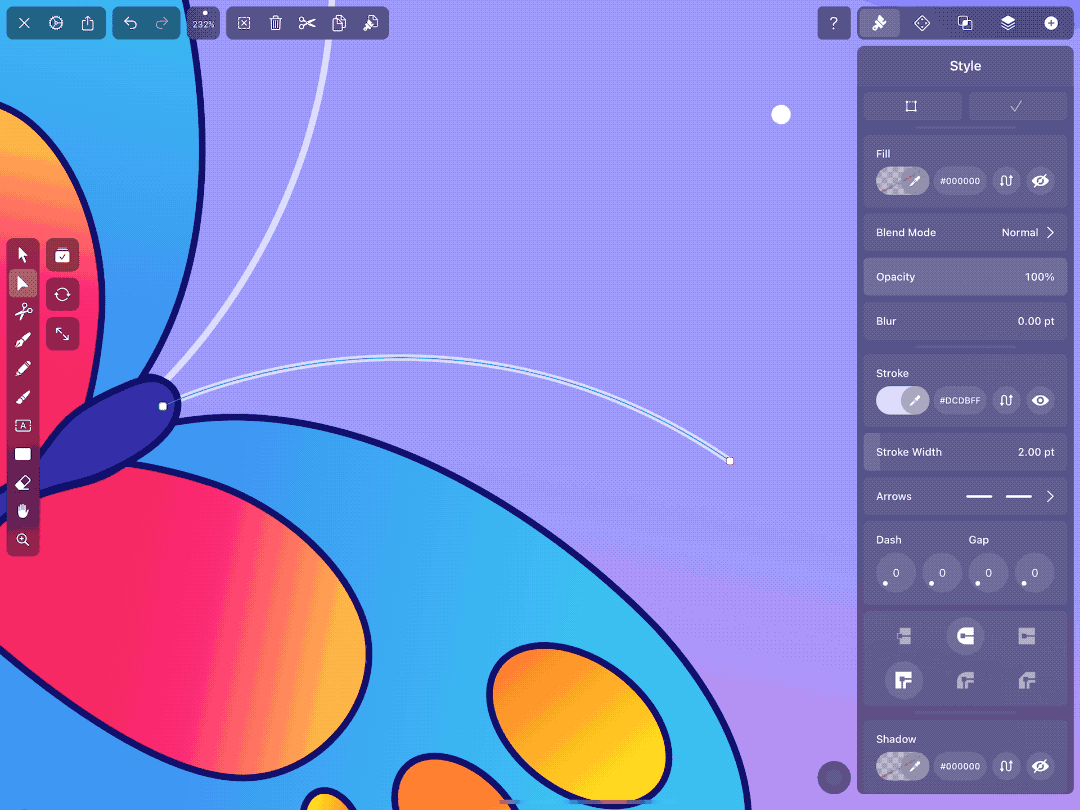
Task: Edit Shadow hex value #000000
Action: (x=959, y=766)
